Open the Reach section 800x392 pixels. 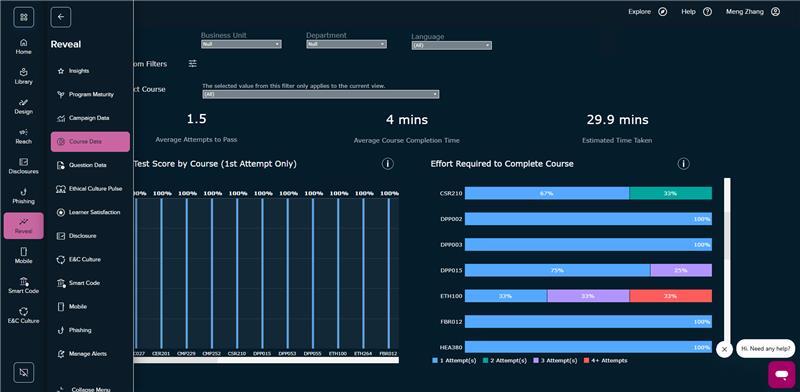click(x=23, y=136)
